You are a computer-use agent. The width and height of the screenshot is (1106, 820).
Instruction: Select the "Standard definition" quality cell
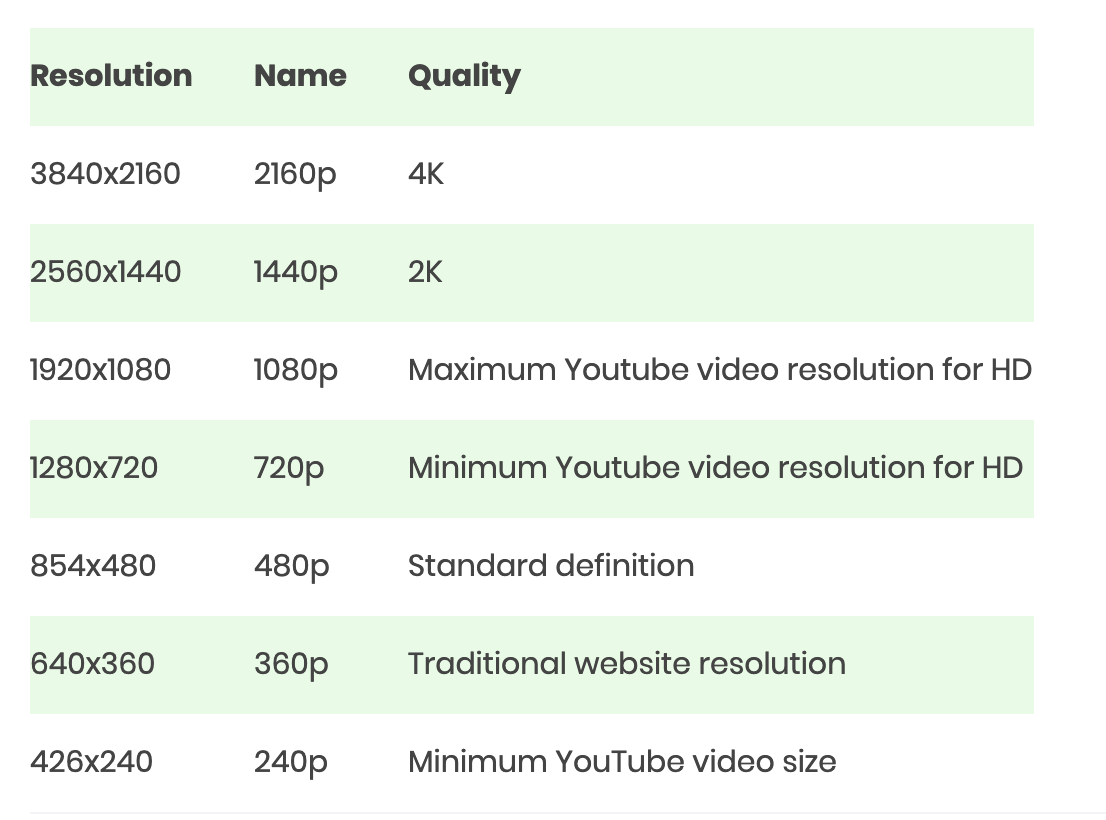pyautogui.click(x=550, y=566)
